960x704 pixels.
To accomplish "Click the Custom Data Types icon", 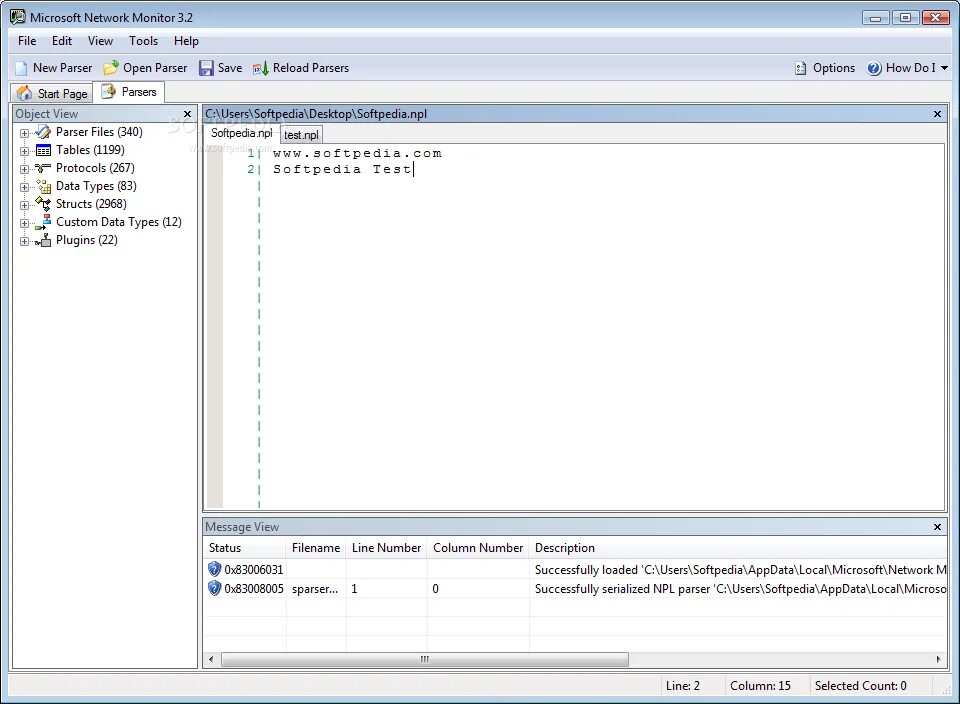I will pos(43,222).
